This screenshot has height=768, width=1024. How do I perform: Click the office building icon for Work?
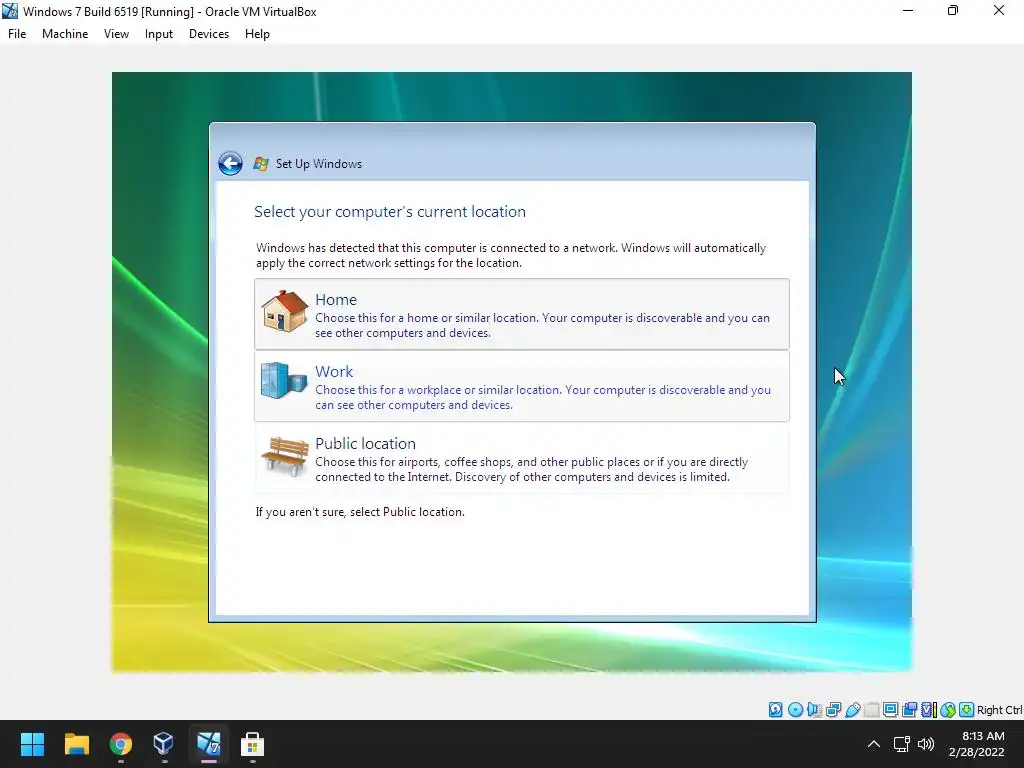click(x=283, y=381)
